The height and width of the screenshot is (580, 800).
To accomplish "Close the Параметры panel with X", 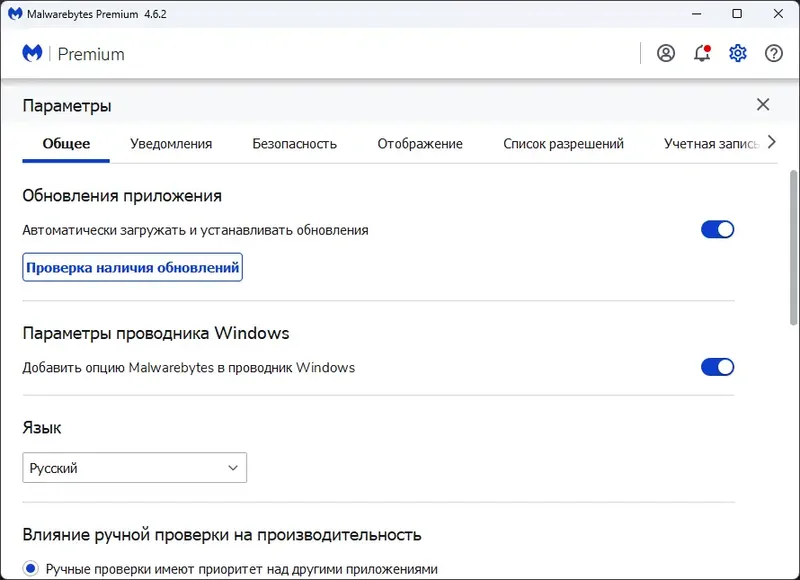I will 763,104.
